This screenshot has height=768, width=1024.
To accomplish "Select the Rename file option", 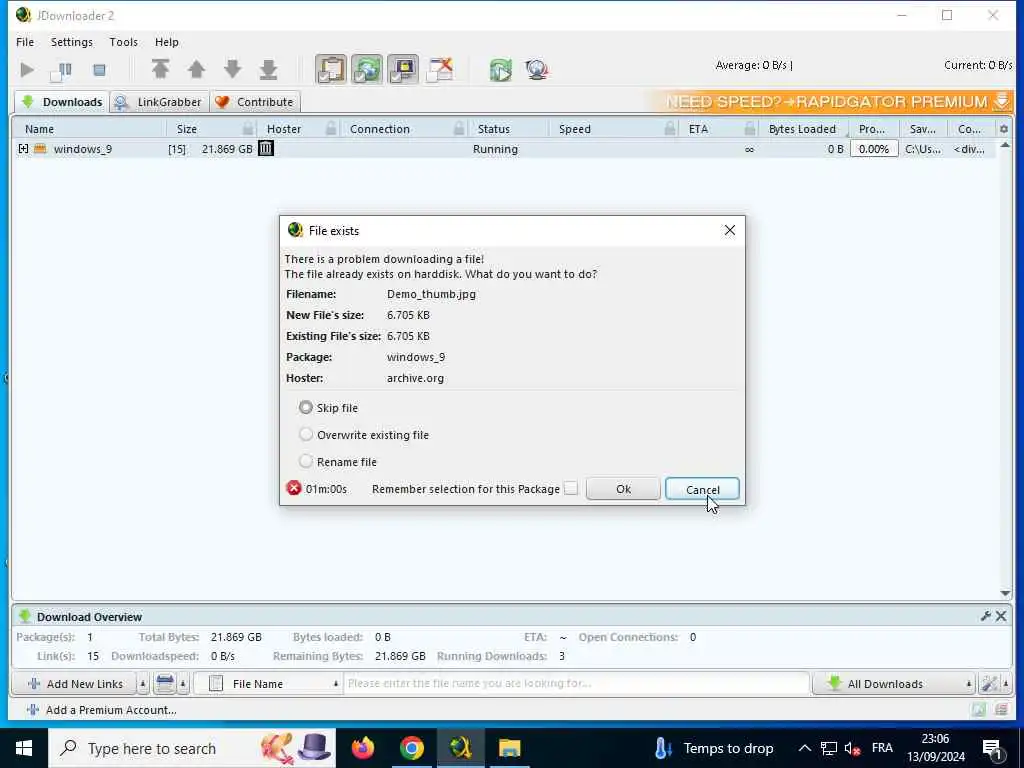I will tap(306, 462).
